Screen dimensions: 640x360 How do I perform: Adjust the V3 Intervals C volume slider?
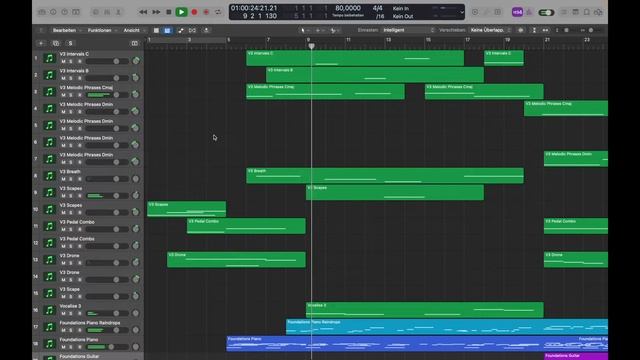click(x=107, y=61)
